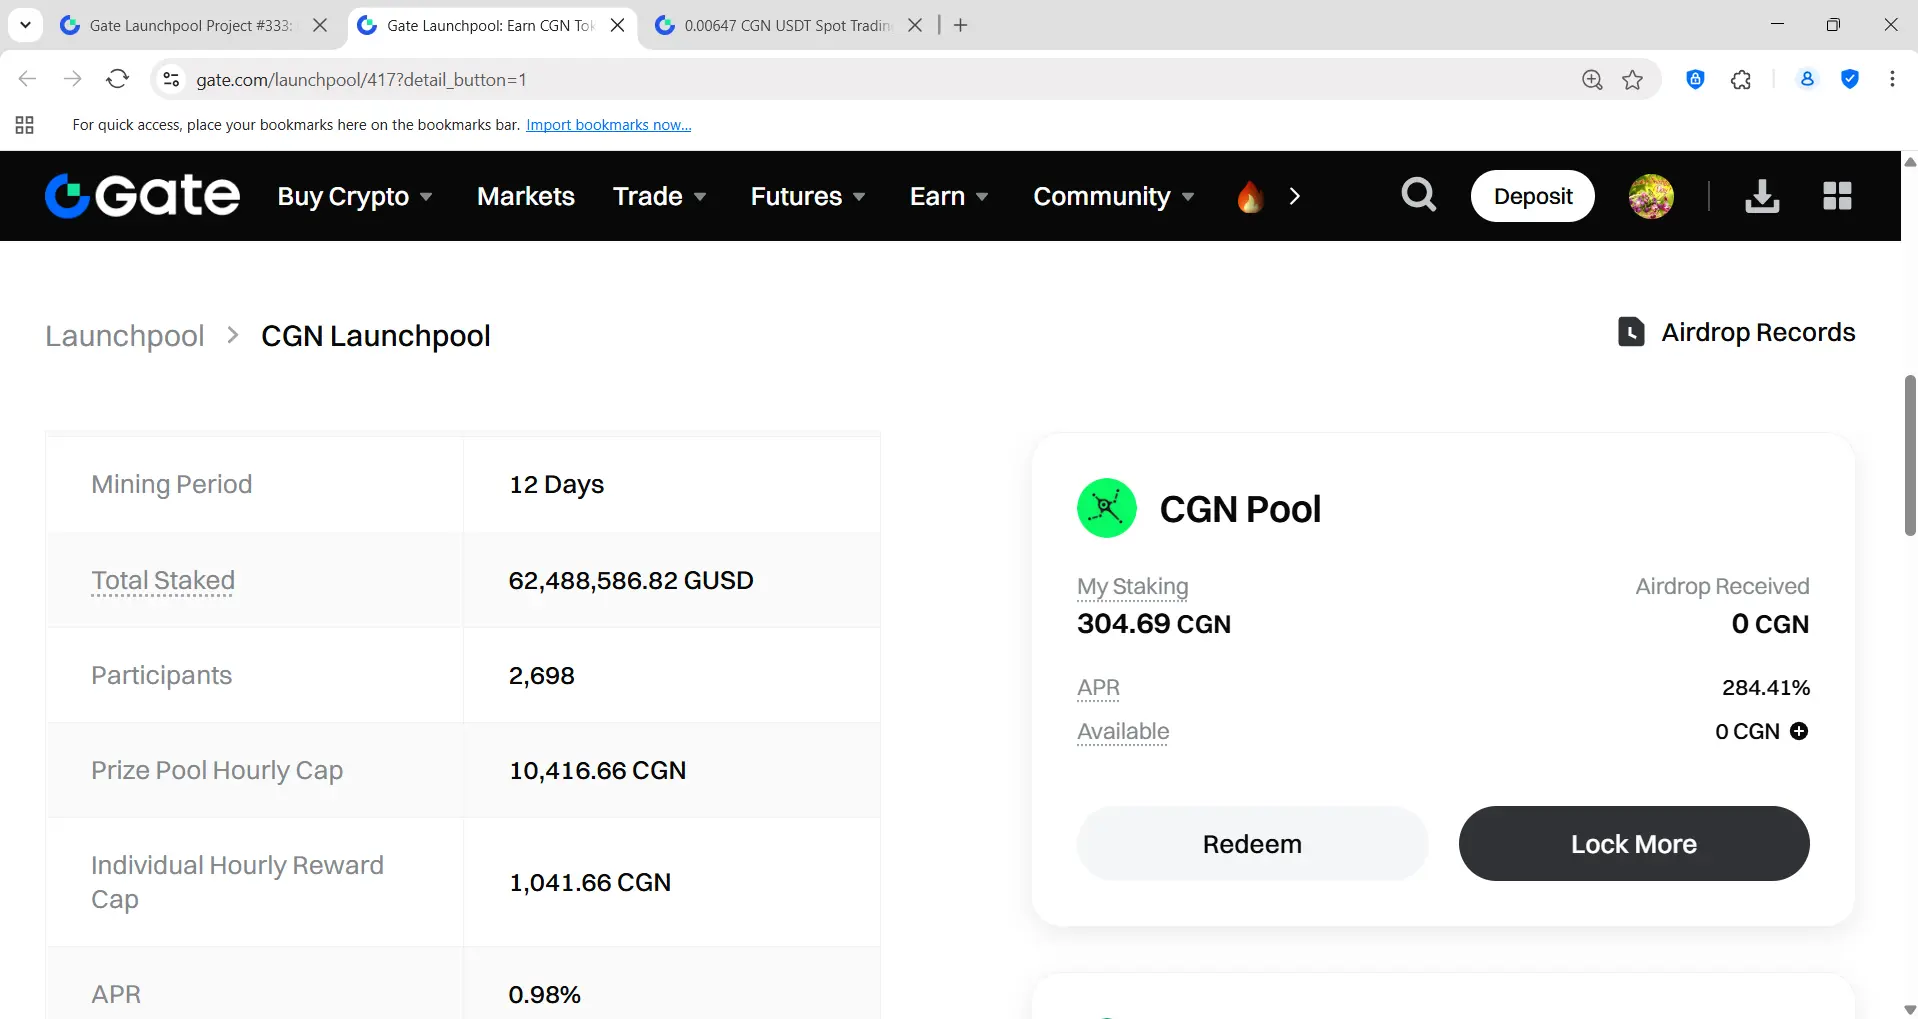
Task: Click the 2,698 participants value
Action: (x=542, y=676)
